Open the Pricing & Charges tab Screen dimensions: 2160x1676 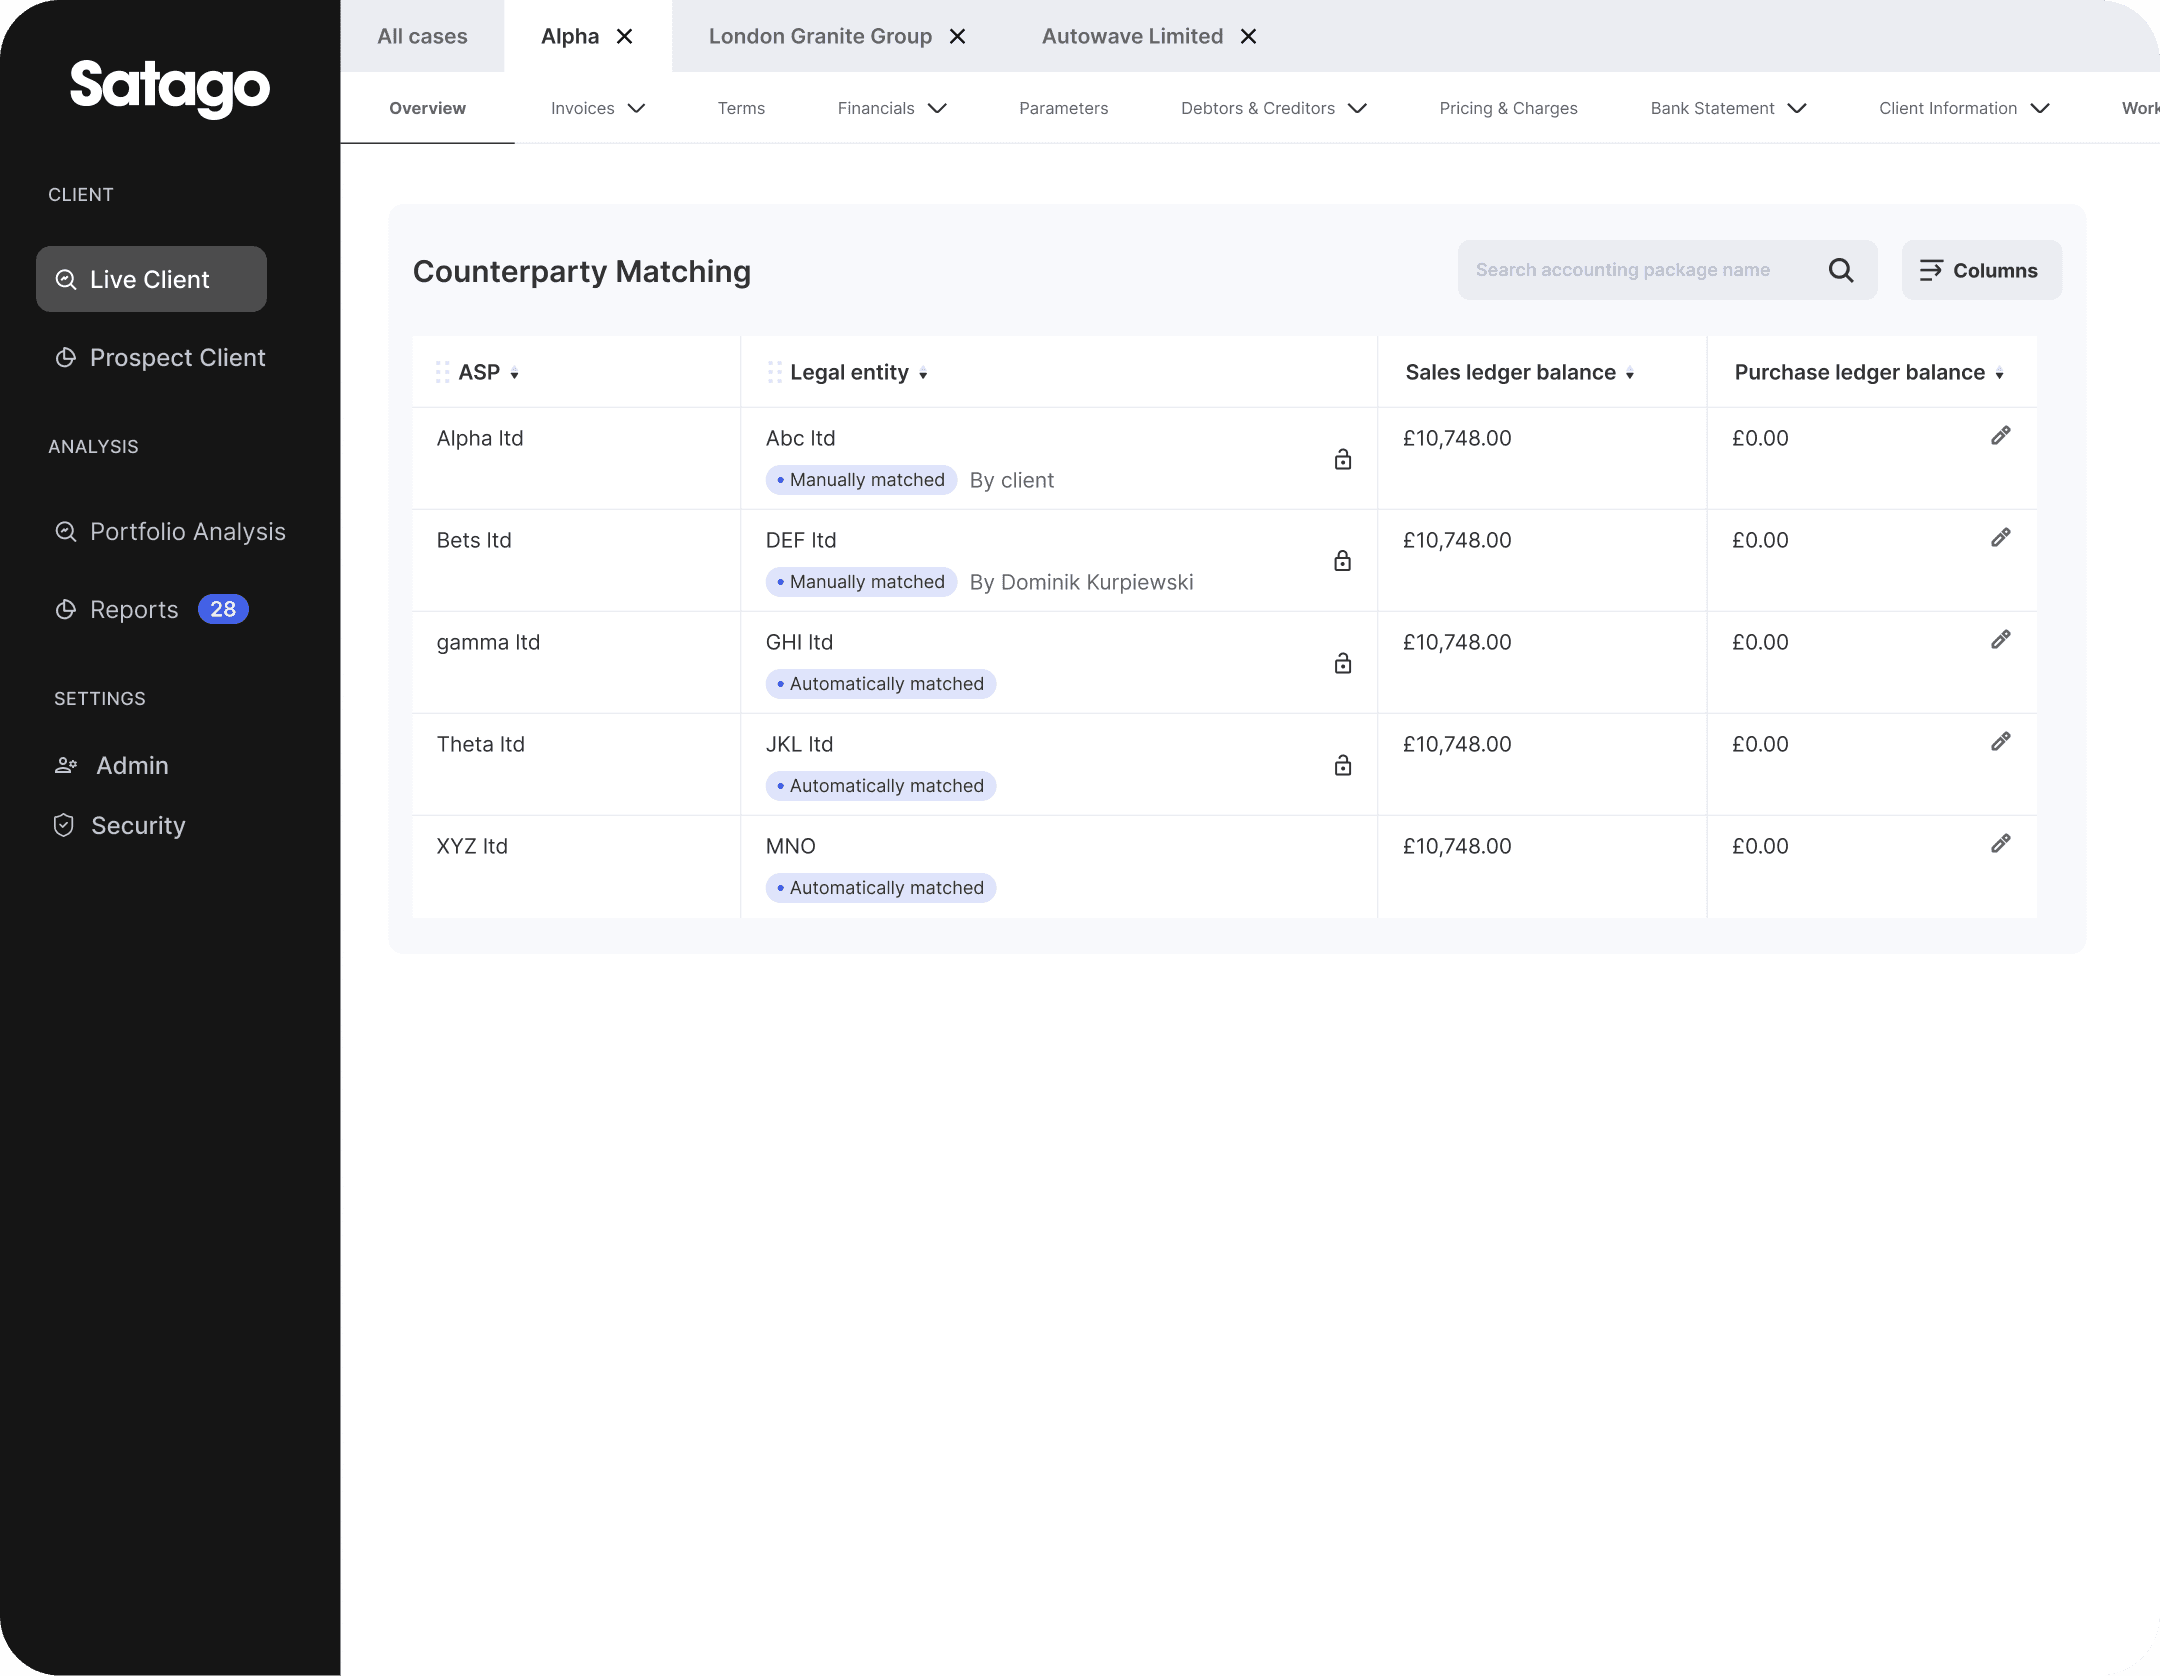[1508, 108]
